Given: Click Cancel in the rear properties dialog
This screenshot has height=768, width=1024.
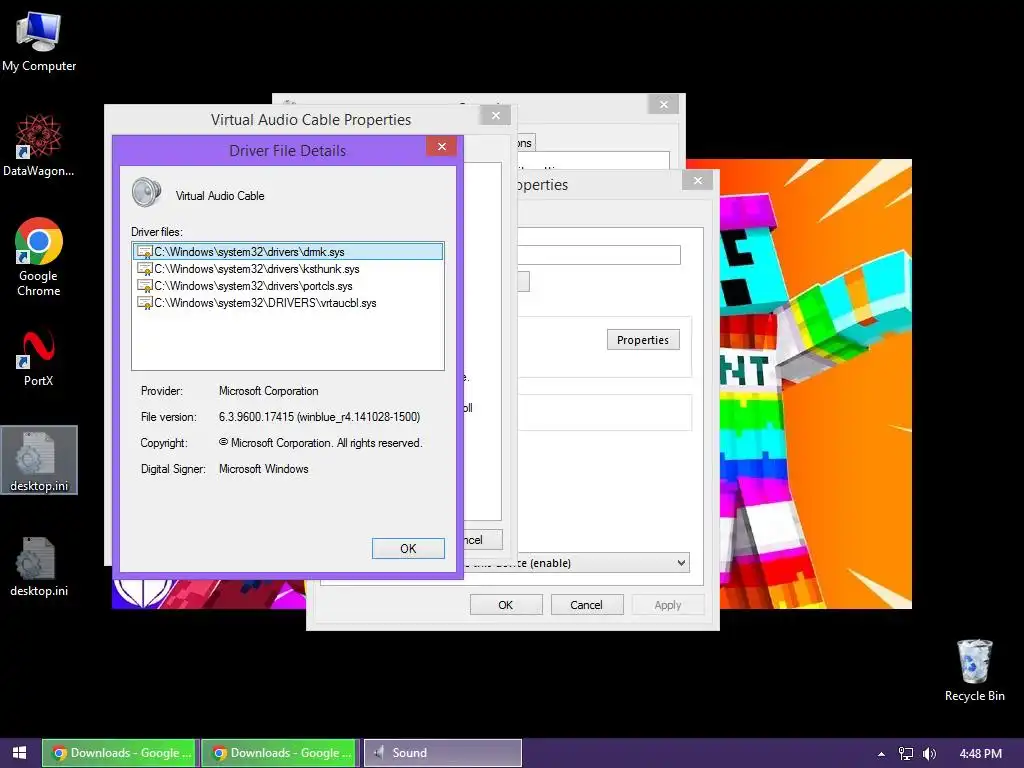Looking at the screenshot, I should tap(586, 605).
